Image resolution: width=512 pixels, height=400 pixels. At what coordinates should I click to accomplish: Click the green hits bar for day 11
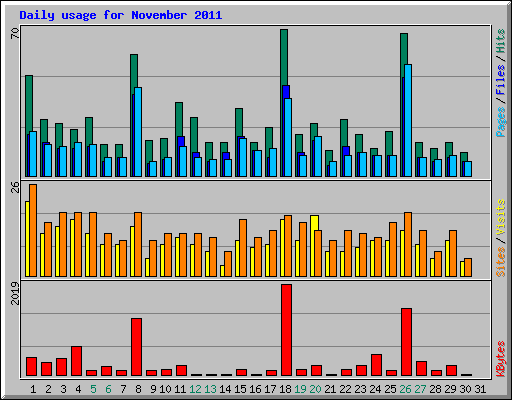[179, 119]
